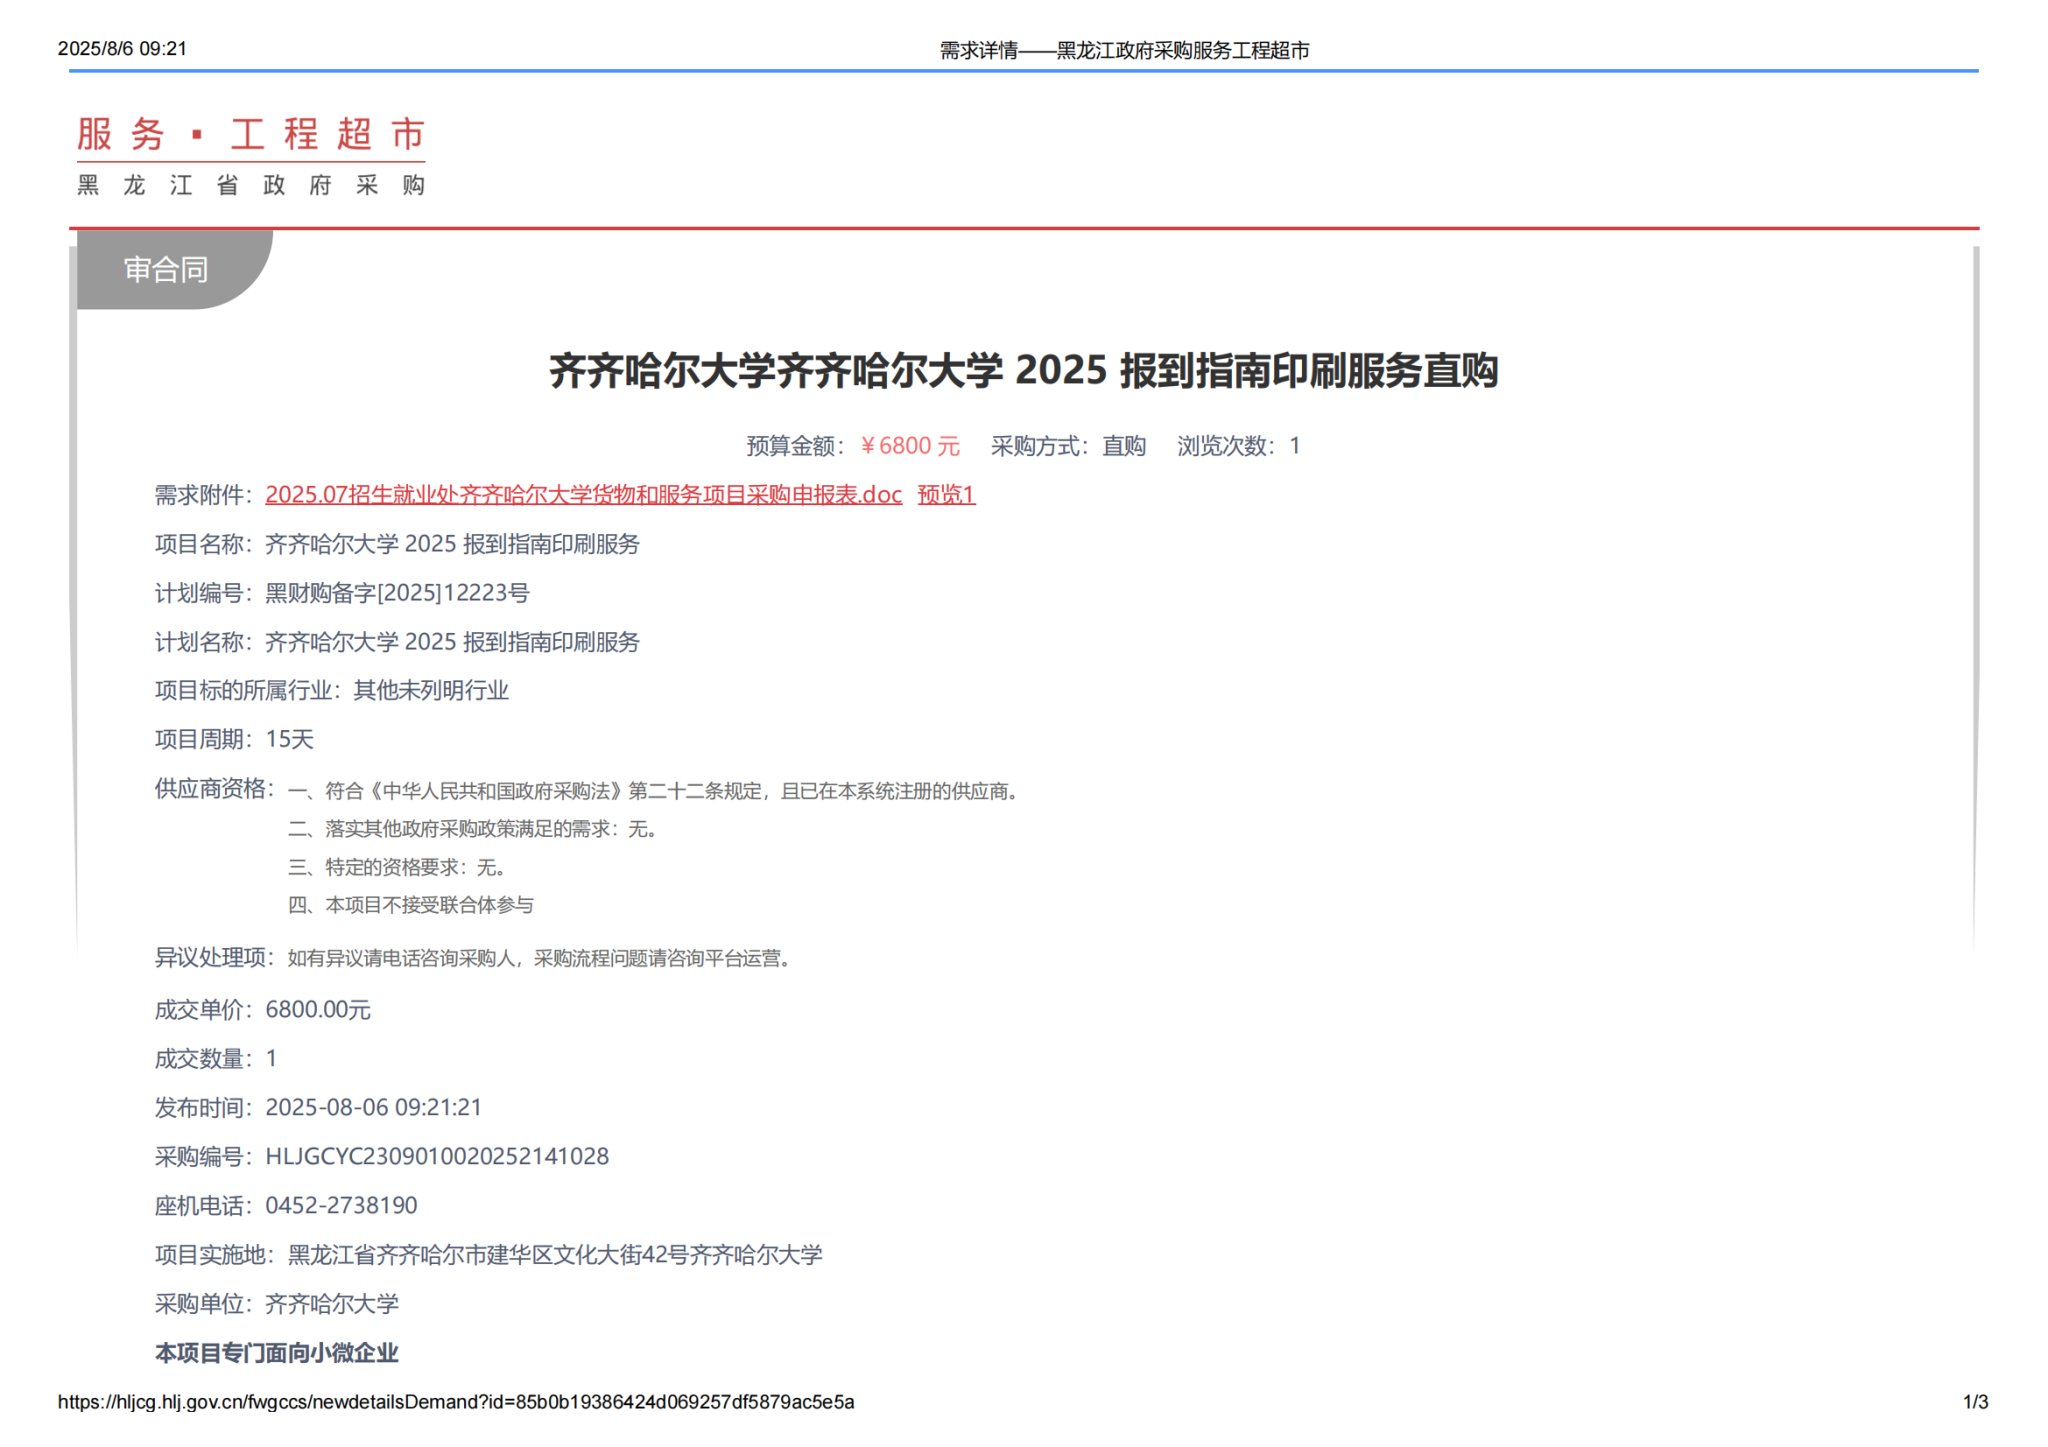This screenshot has height=1447, width=2048.
Task: Click the header title 需求详情——黑龙江政府采购服务工程超市
Action: (1124, 50)
